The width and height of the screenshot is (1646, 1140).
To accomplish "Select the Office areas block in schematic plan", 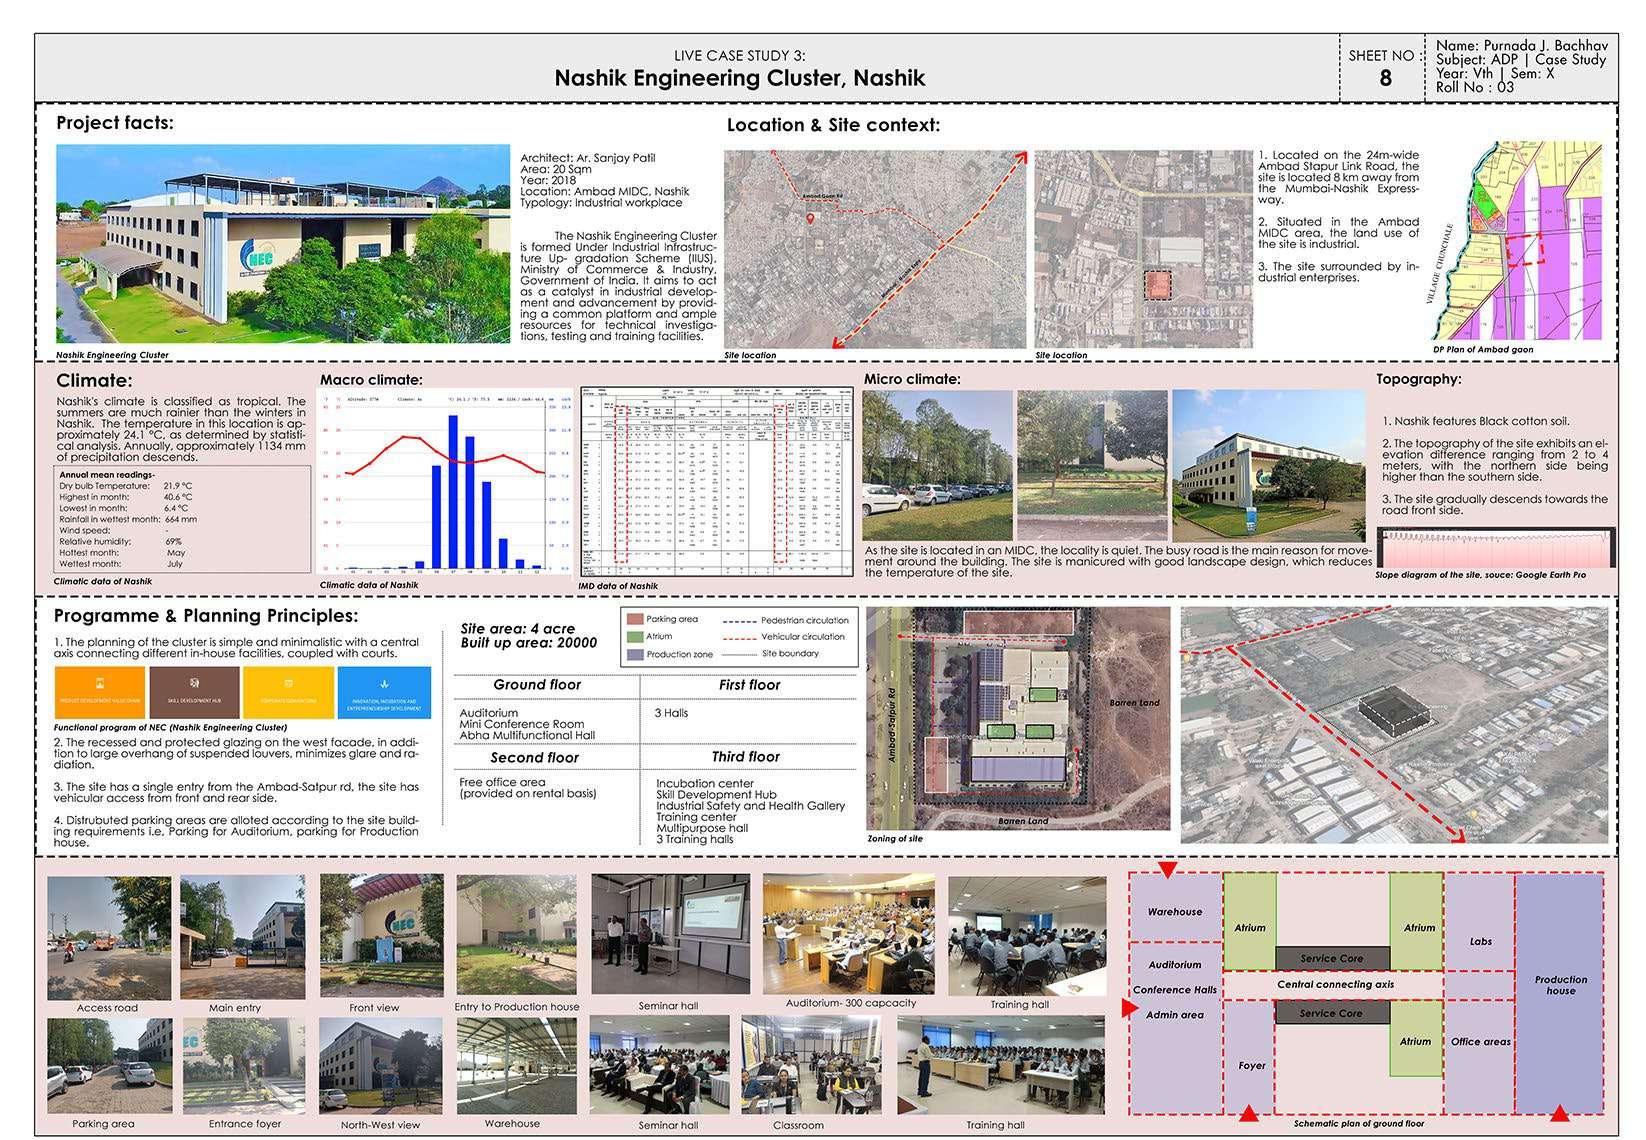I will coord(1480,1056).
